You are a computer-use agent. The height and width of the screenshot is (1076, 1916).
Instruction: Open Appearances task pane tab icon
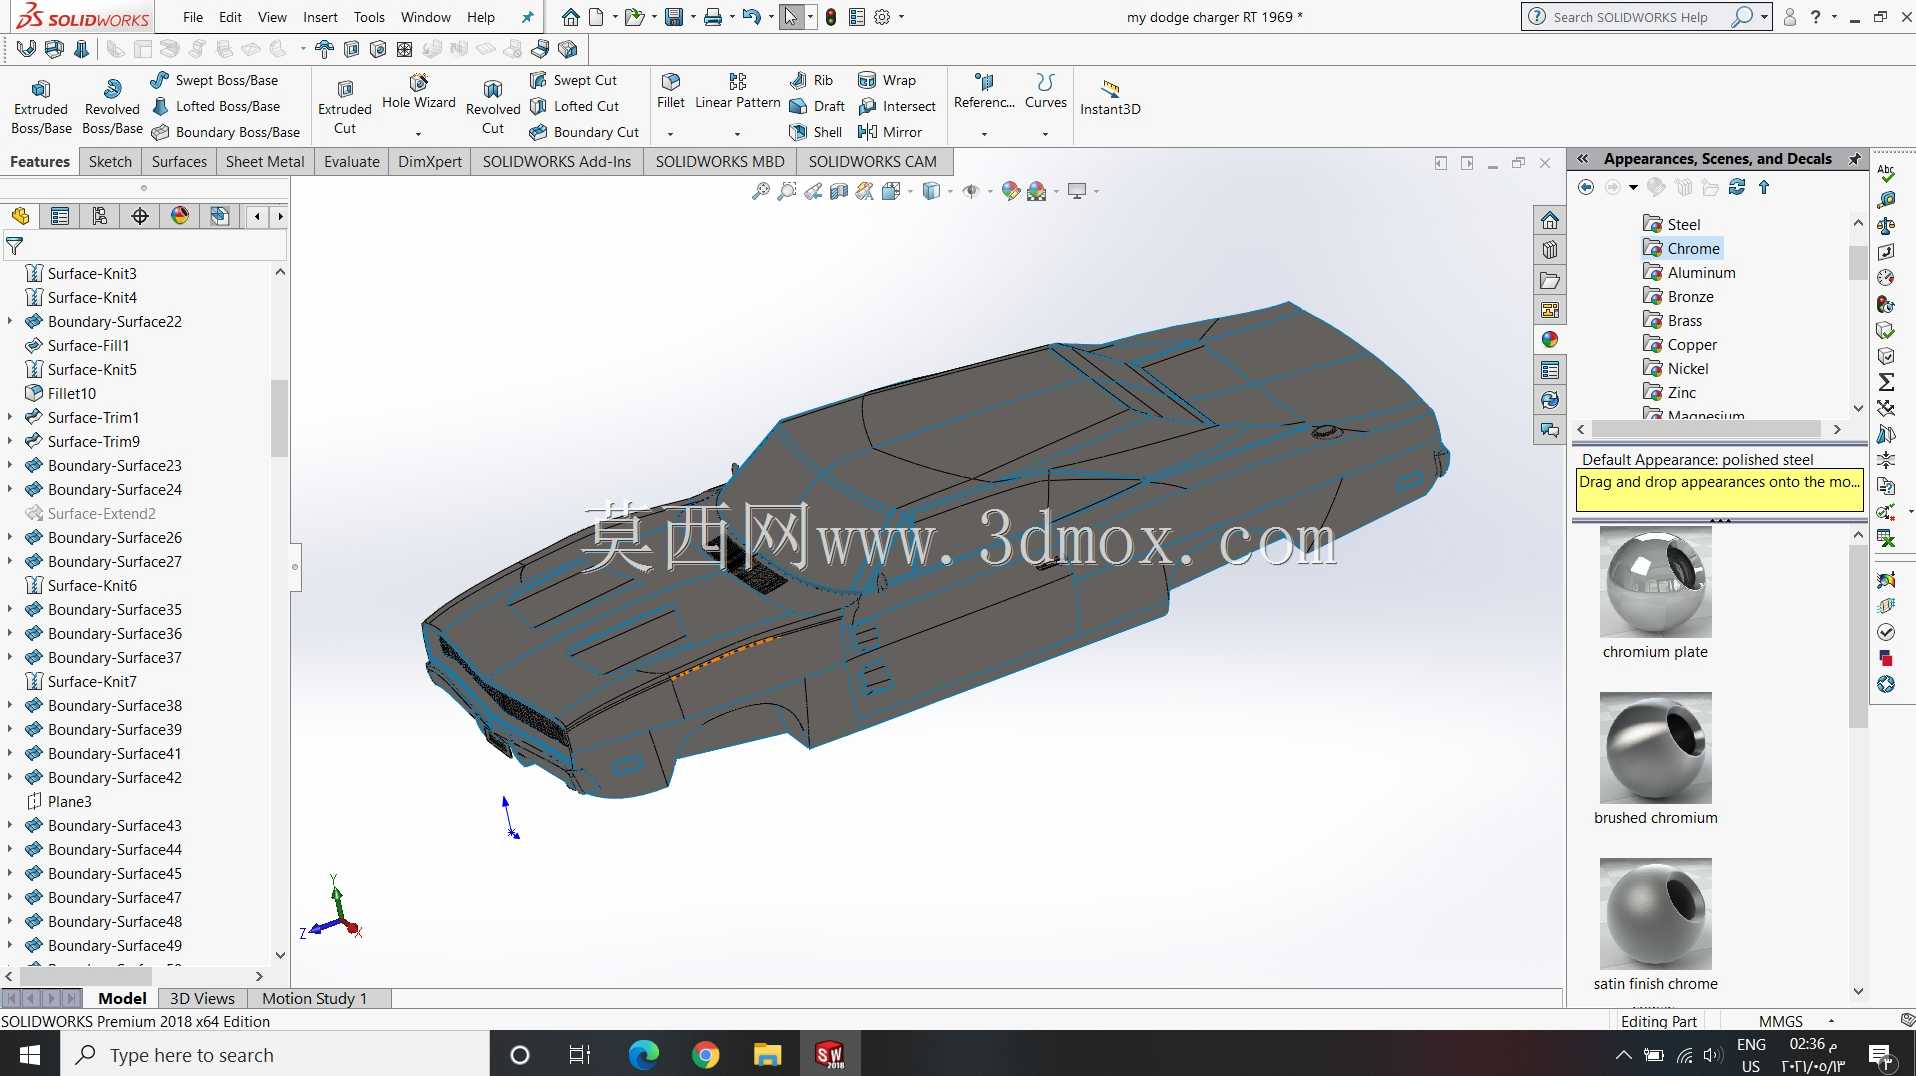[x=1550, y=340]
